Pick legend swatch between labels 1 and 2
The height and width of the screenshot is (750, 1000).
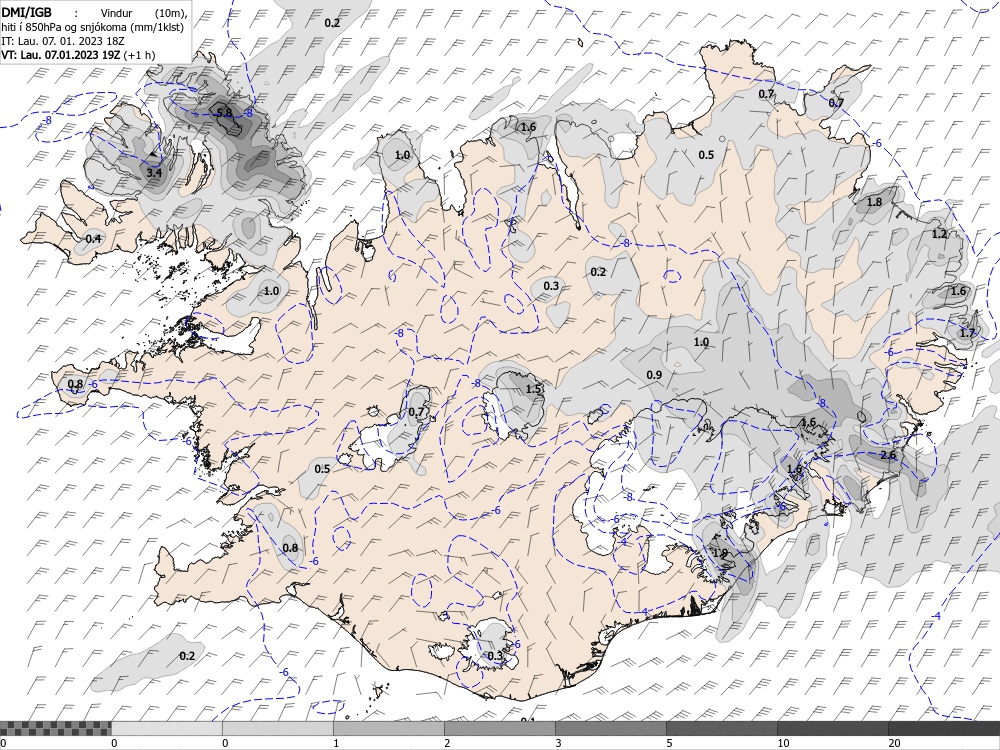point(388,728)
